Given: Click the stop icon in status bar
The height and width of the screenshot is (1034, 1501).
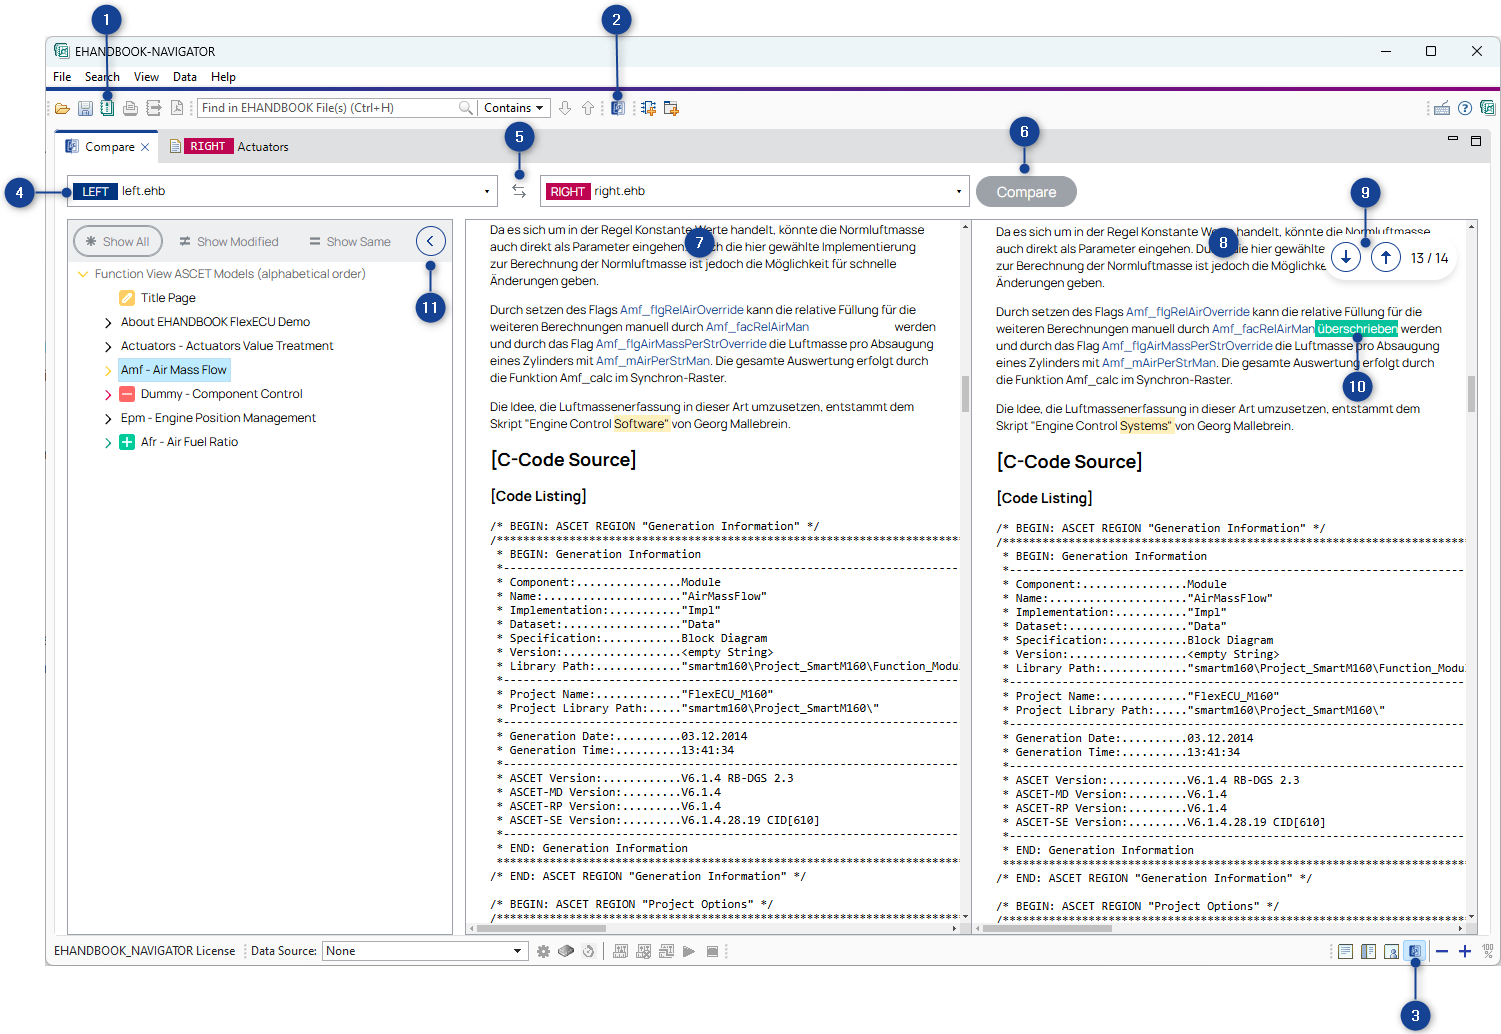Looking at the screenshot, I should pyautogui.click(x=712, y=951).
